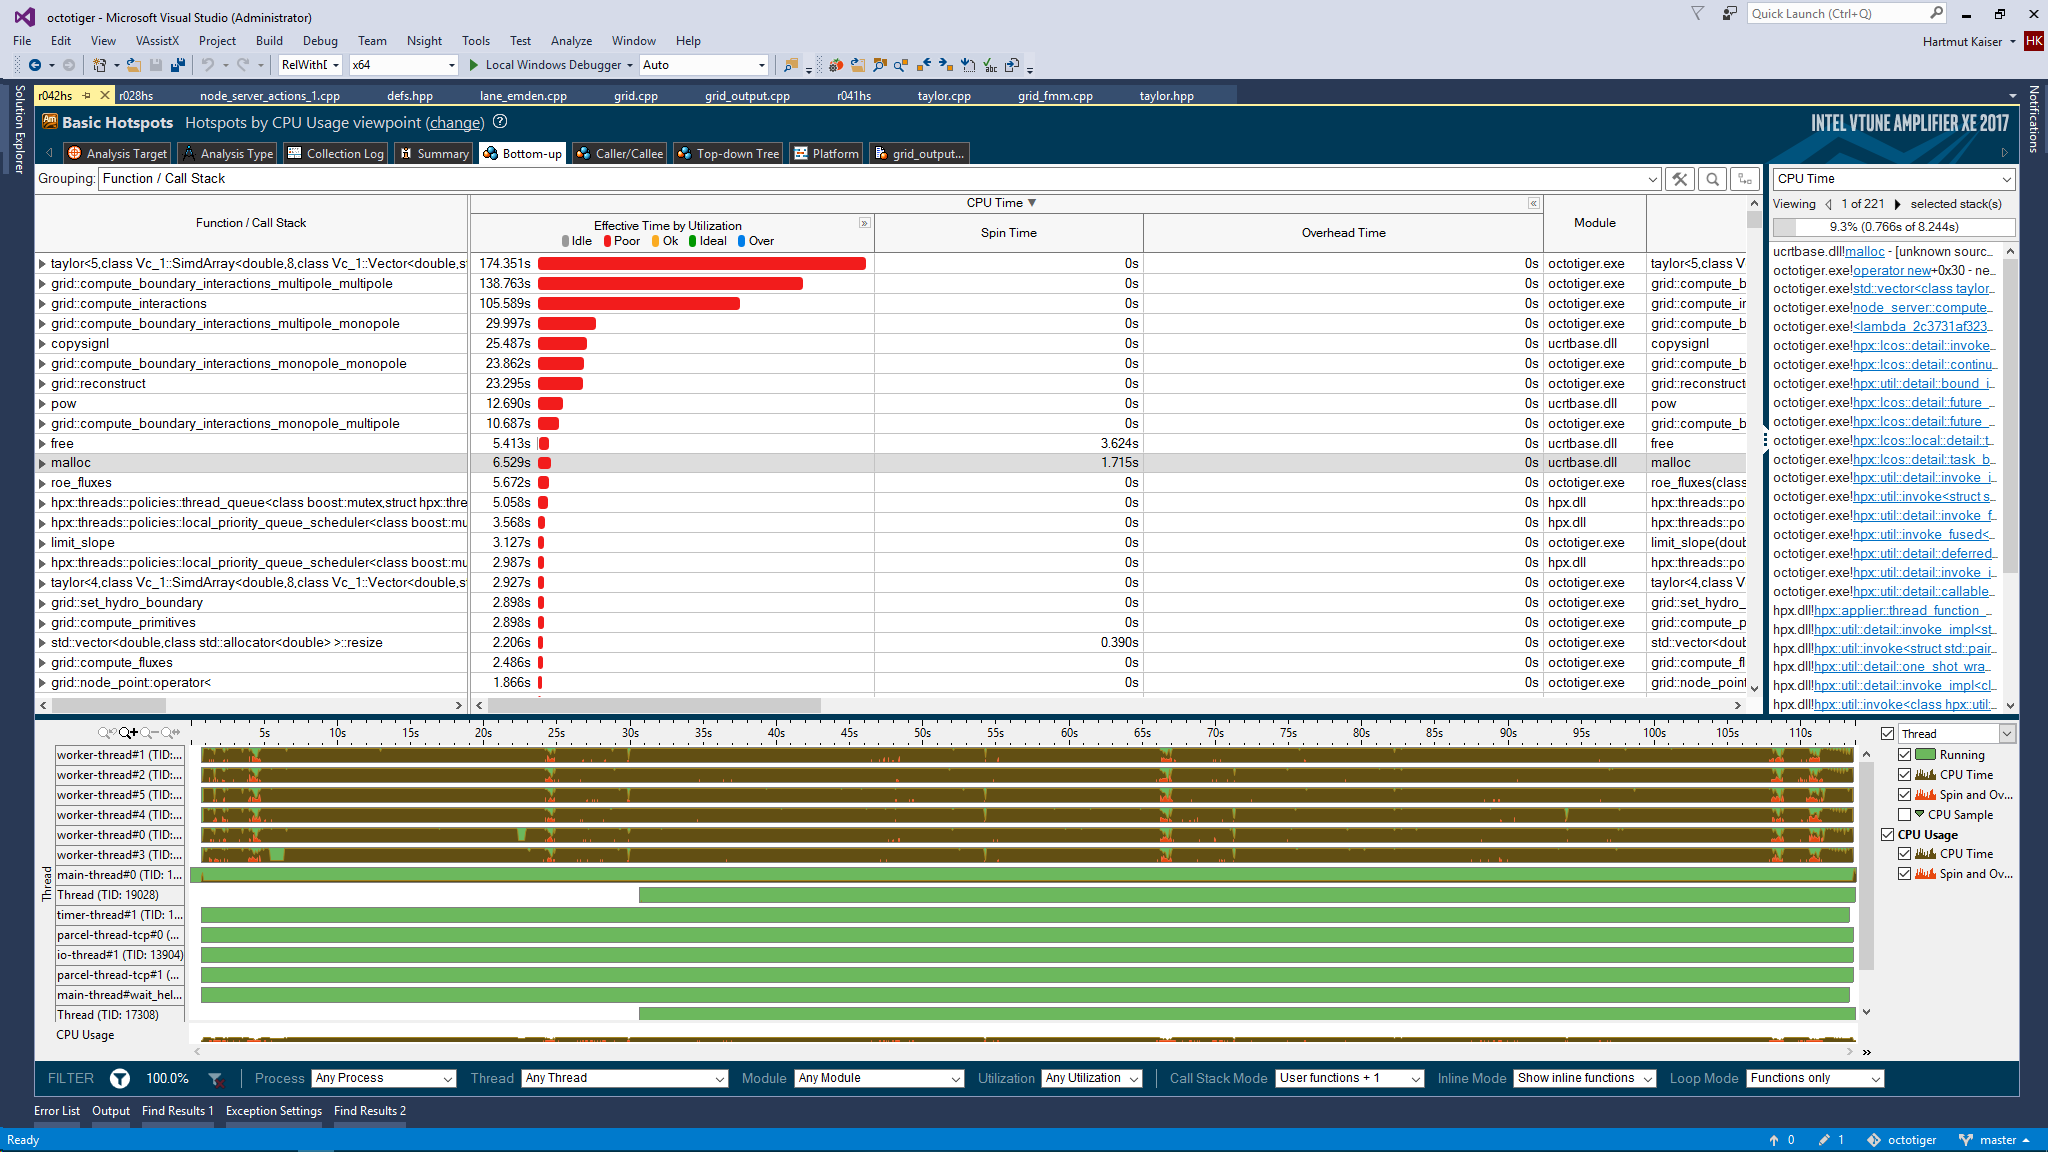Toggle CPU Time checkbox under CPU Usage
Image resolution: width=2048 pixels, height=1152 pixels.
[1905, 854]
